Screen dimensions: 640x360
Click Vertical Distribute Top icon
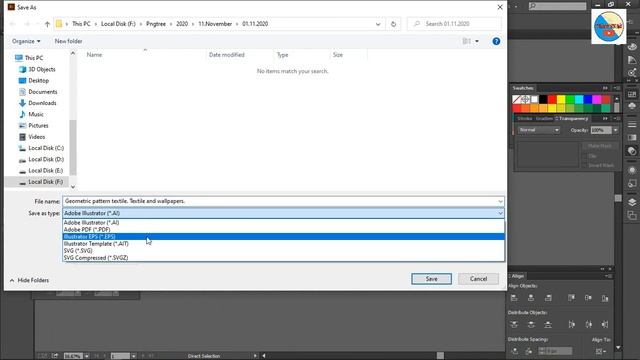pos(514,324)
